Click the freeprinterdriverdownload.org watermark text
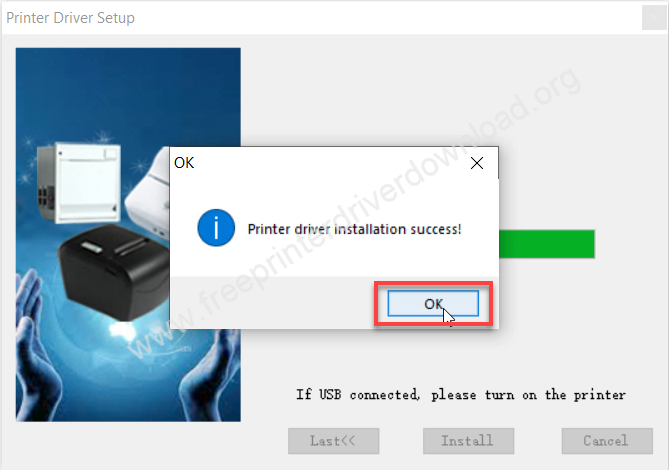Image resolution: width=669 pixels, height=470 pixels. click(x=354, y=213)
